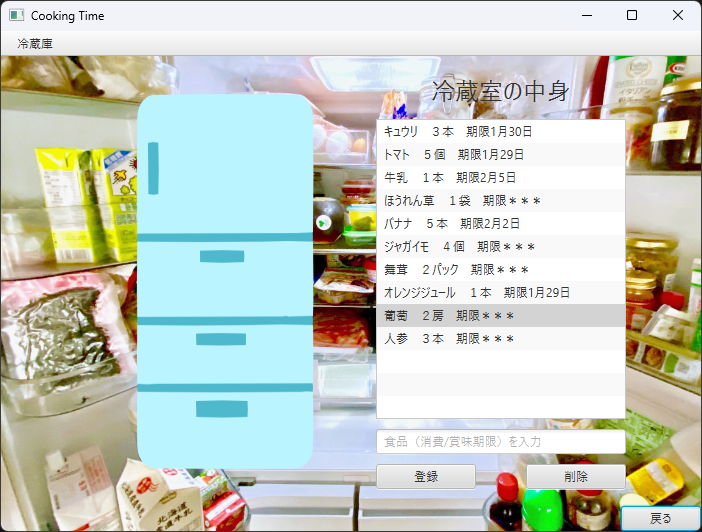Pick the ほうれん草 1袋 list row
Image resolution: width=702 pixels, height=532 pixels.
point(500,201)
